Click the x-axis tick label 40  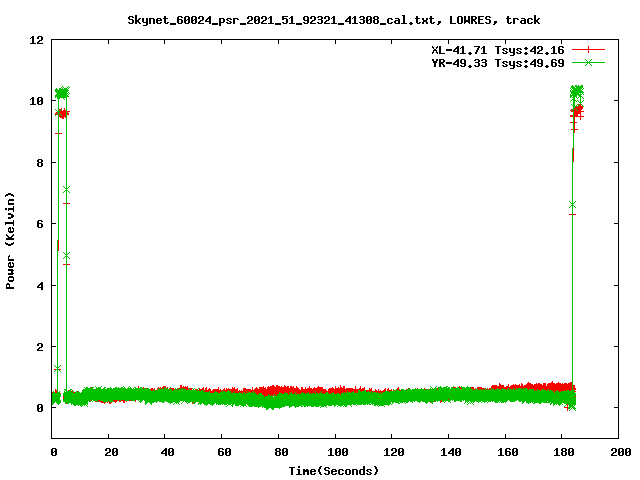click(168, 452)
